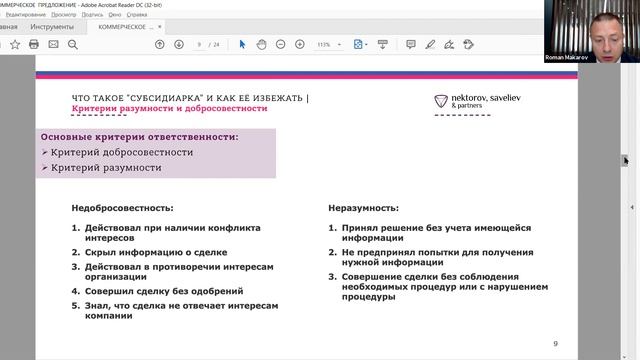Zoom in with the plus icon
The image size is (640, 360).
(300, 44)
